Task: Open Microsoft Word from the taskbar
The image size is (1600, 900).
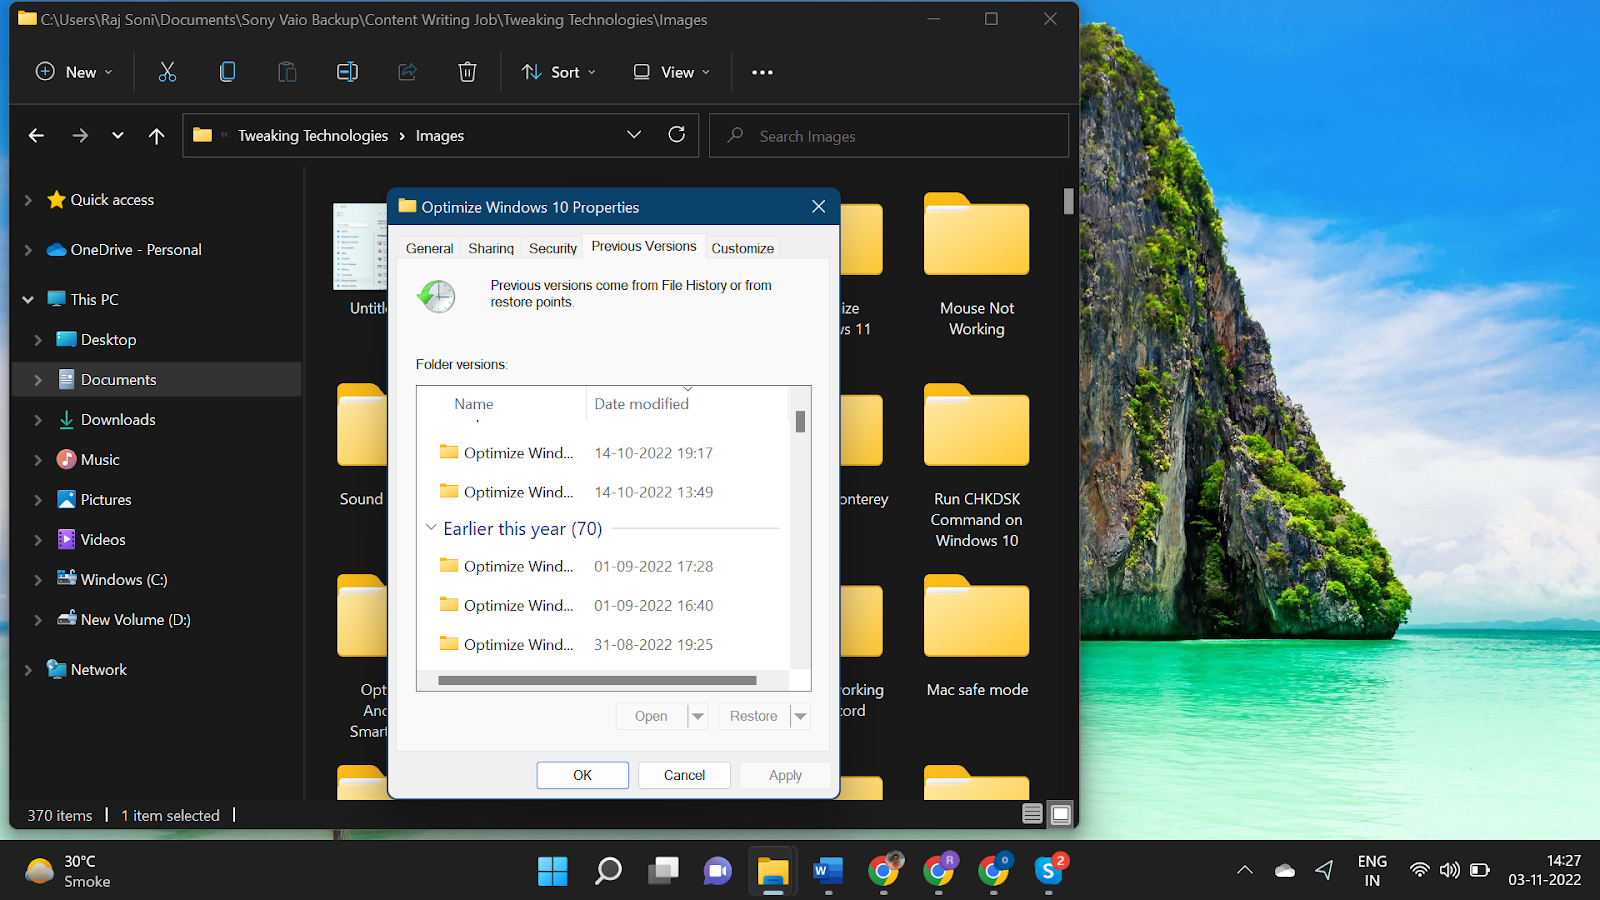Action: point(828,871)
